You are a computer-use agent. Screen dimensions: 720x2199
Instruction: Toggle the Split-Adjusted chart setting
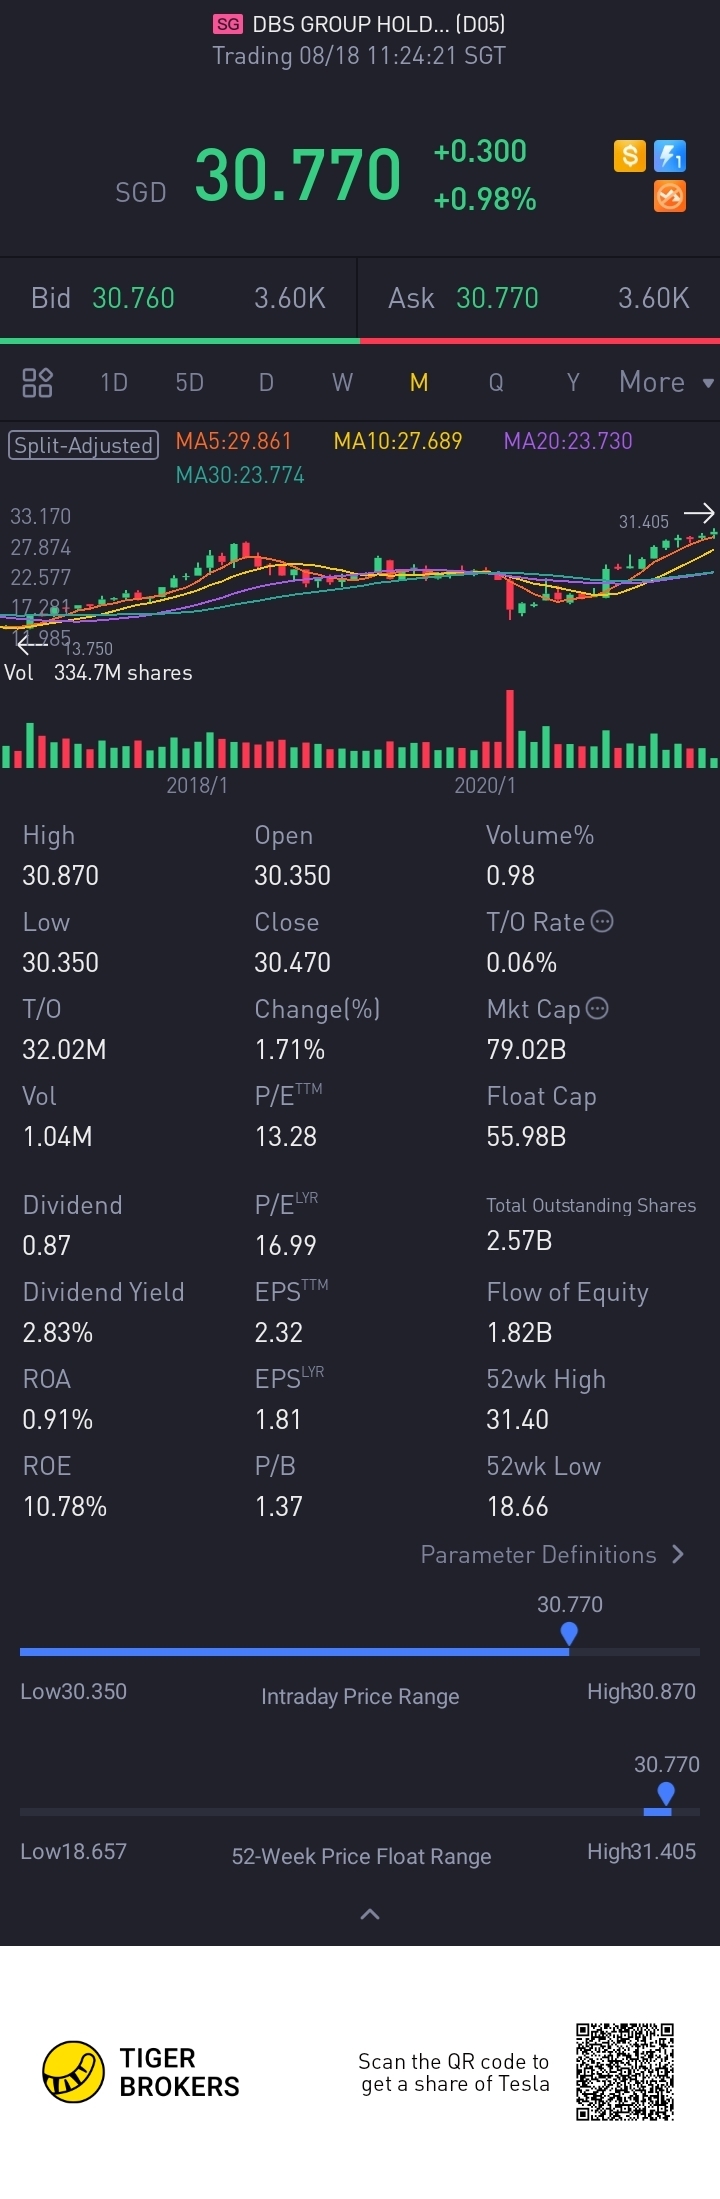coord(83,445)
